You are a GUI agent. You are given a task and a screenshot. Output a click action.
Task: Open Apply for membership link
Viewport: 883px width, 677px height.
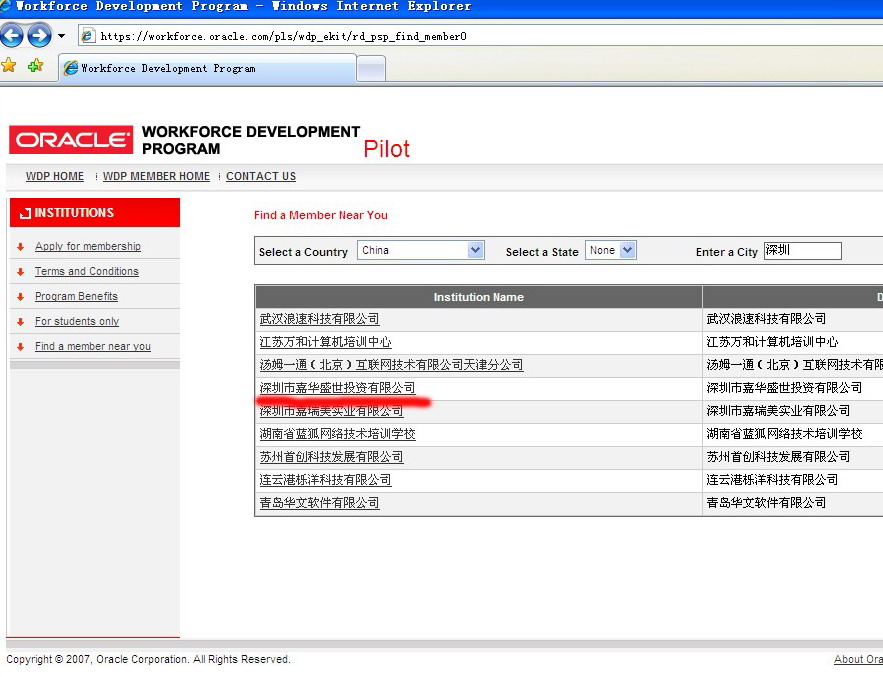coord(88,246)
